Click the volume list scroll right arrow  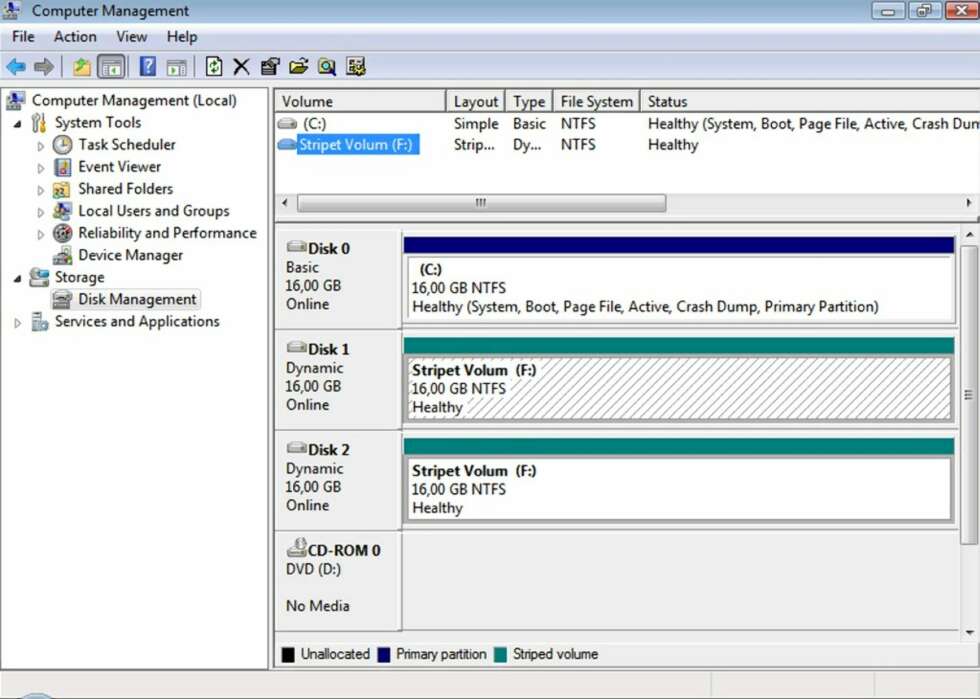[x=969, y=203]
